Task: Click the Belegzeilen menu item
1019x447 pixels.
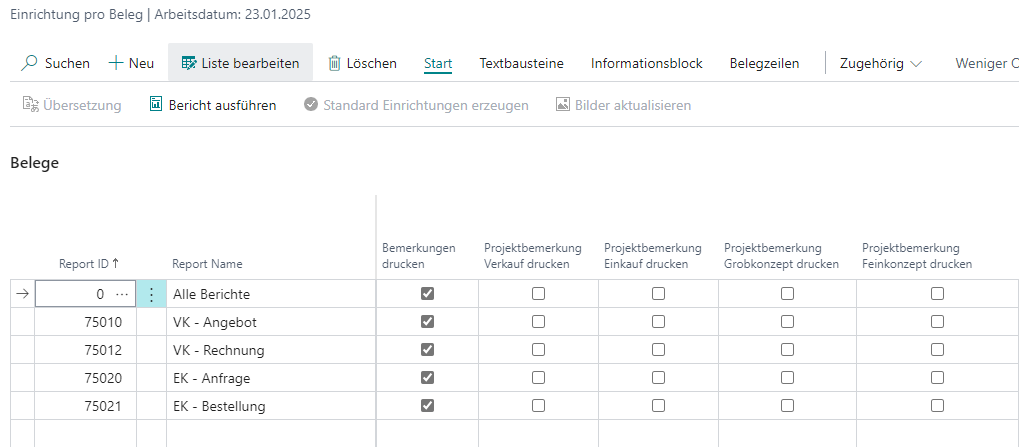Action: click(x=764, y=63)
